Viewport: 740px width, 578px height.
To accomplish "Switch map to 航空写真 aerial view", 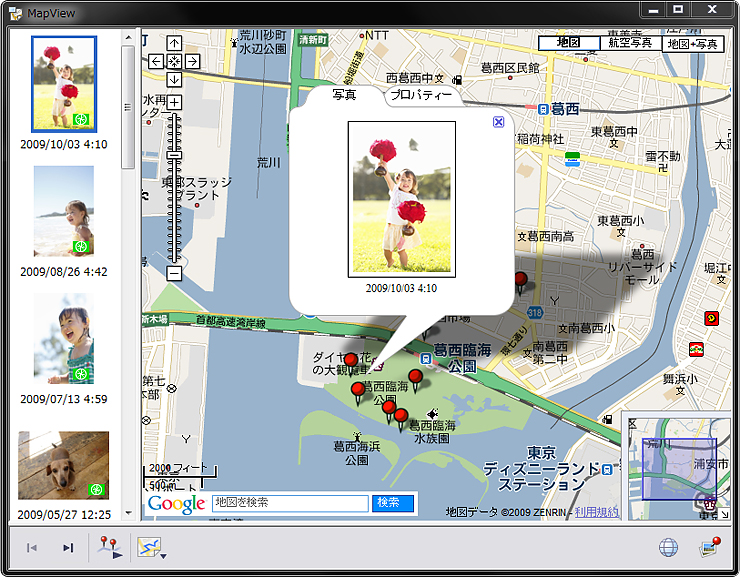I will [630, 43].
